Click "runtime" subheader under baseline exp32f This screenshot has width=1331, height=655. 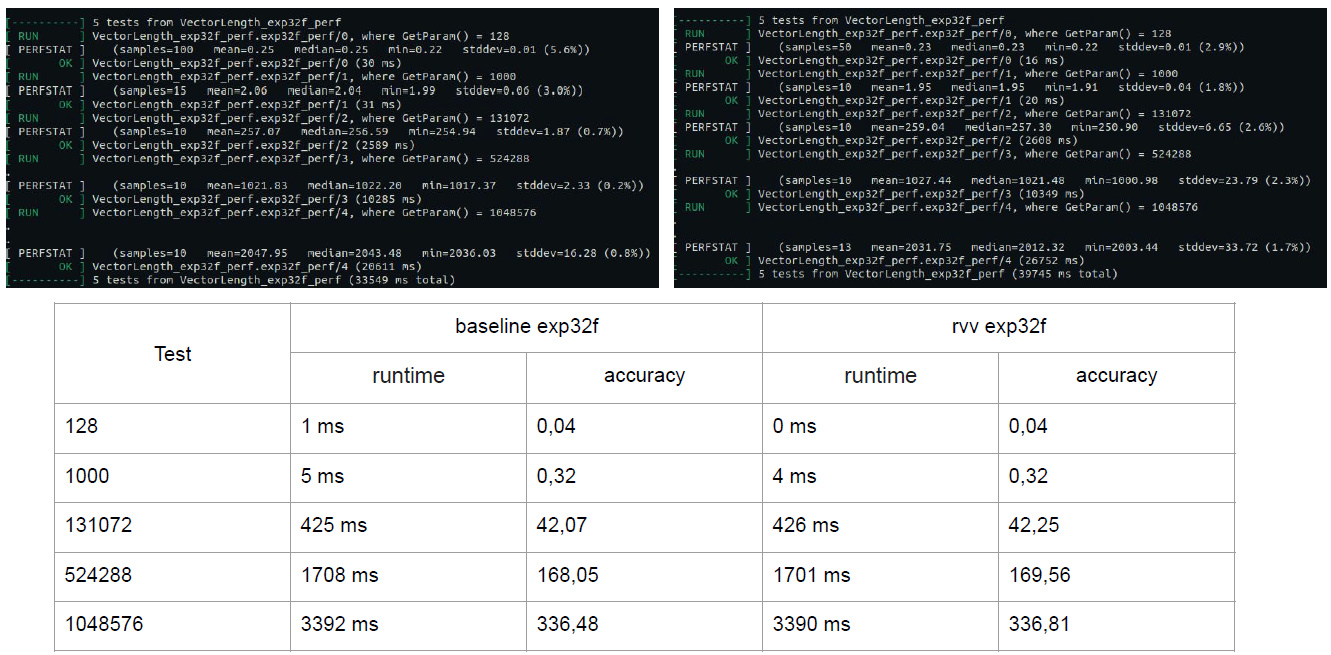pyautogui.click(x=408, y=376)
